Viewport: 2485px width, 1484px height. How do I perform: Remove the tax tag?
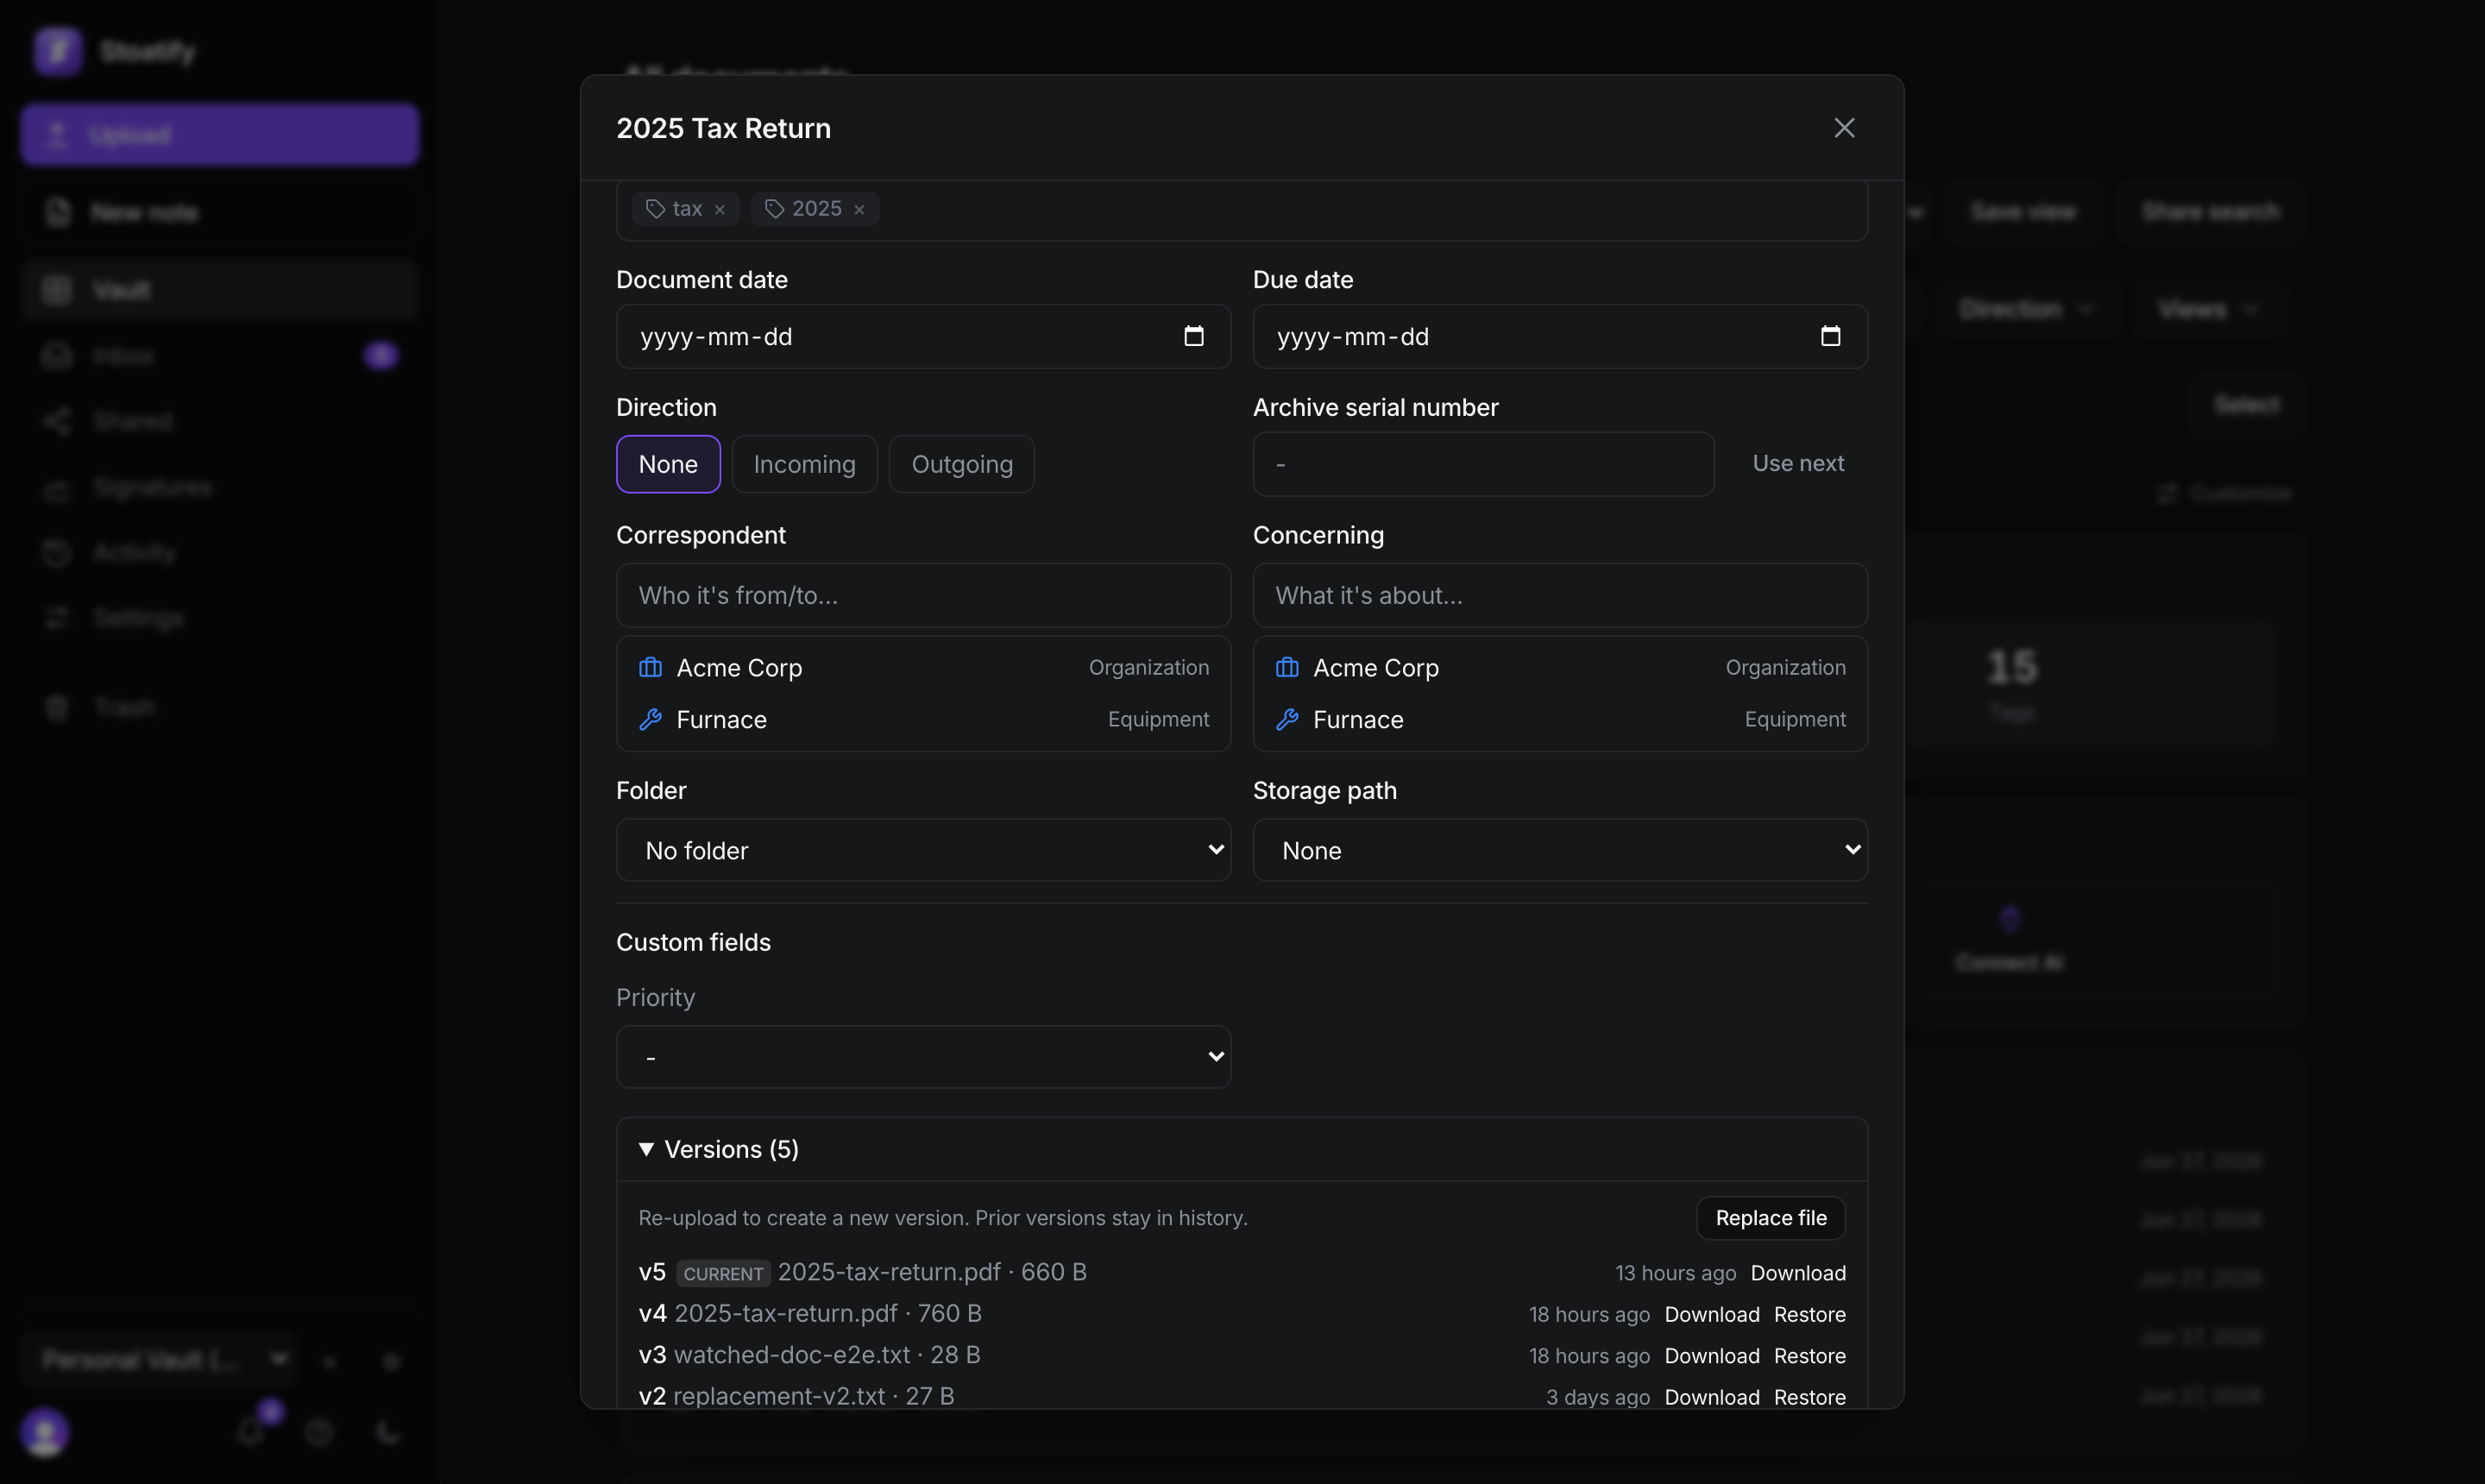719,209
